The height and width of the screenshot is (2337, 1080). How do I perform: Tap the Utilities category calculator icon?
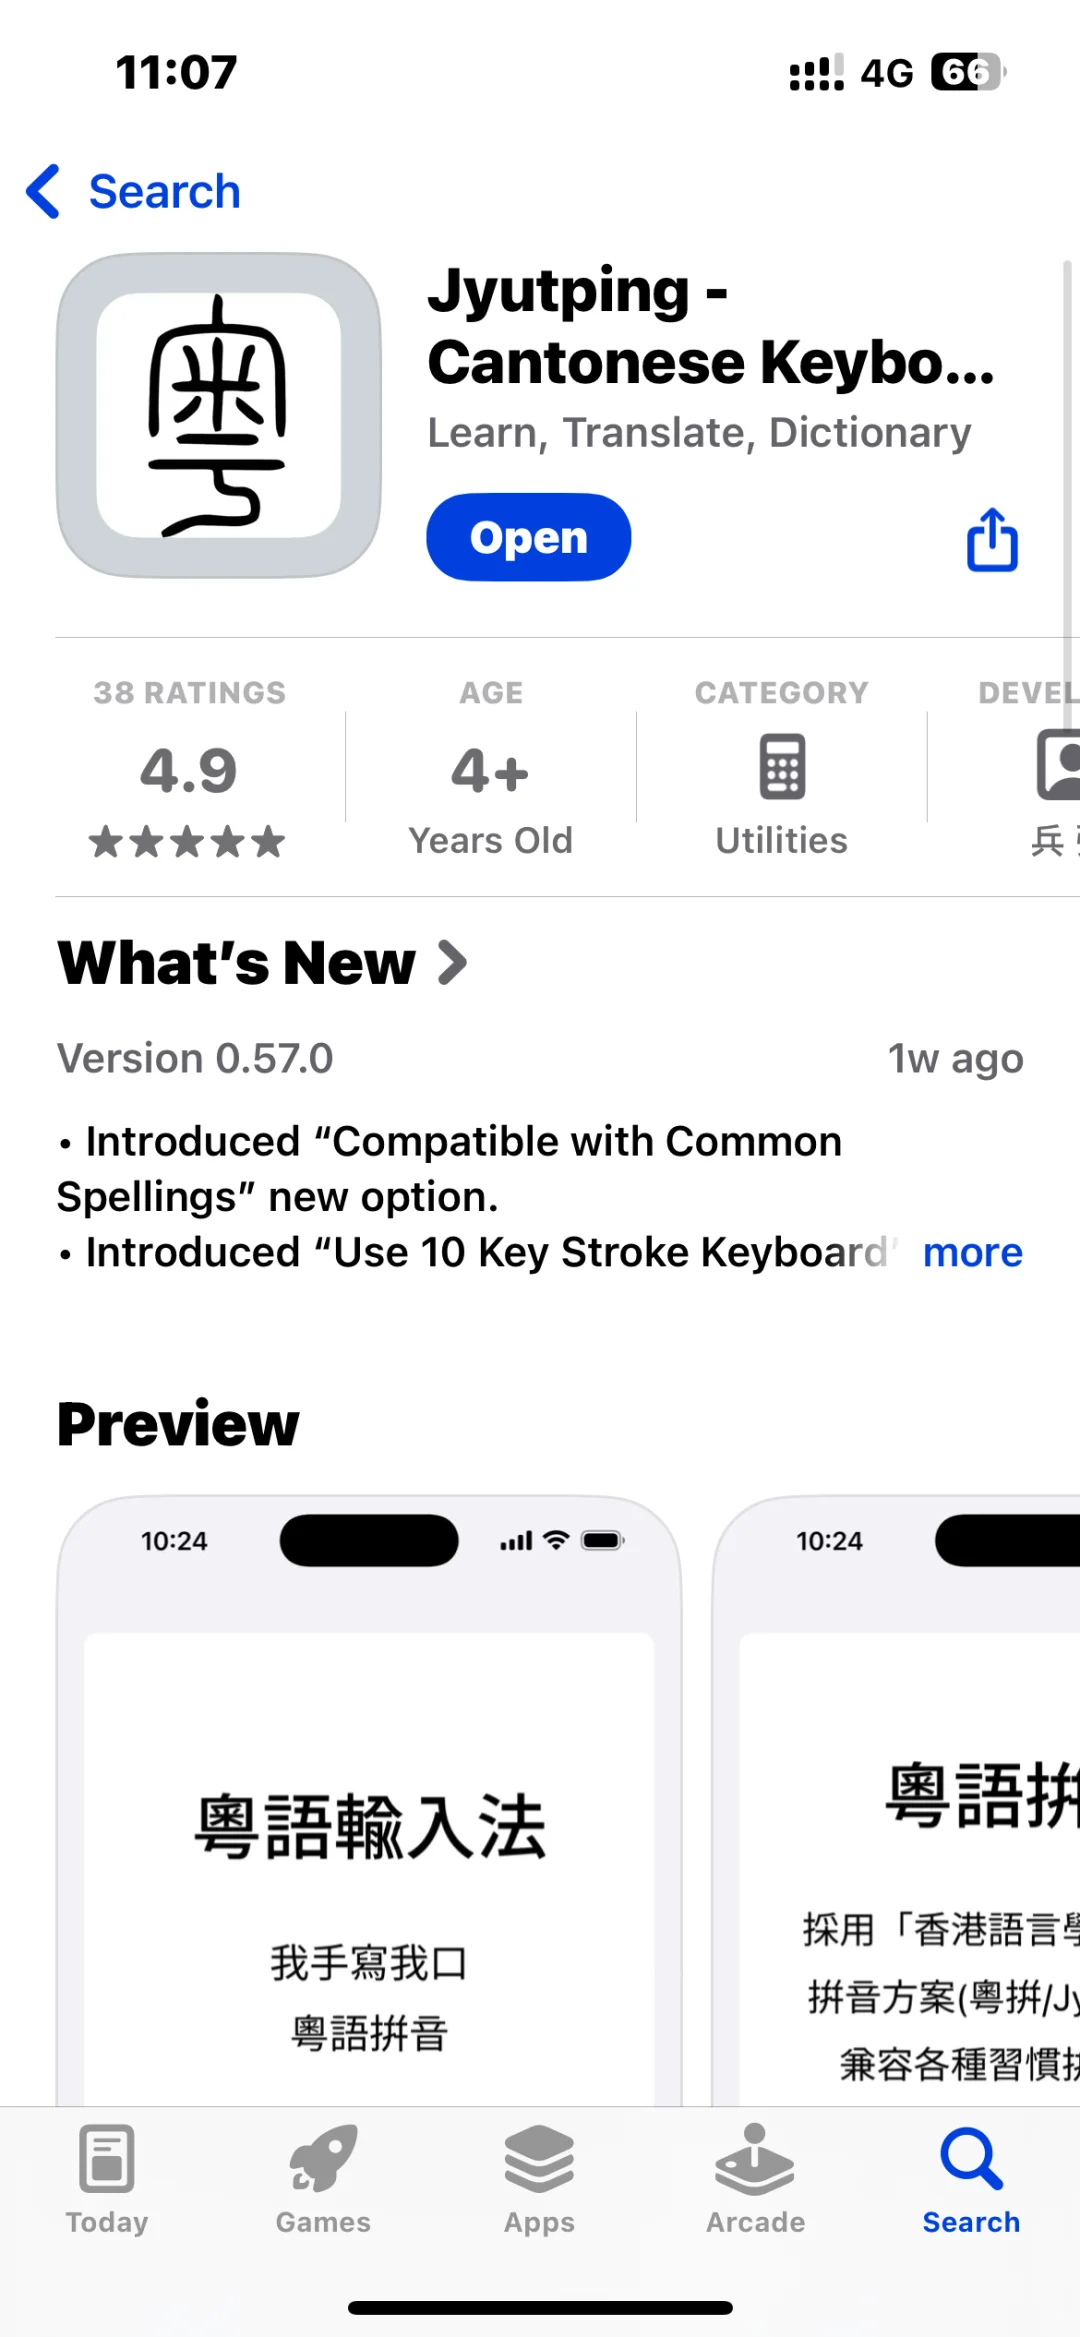[782, 768]
